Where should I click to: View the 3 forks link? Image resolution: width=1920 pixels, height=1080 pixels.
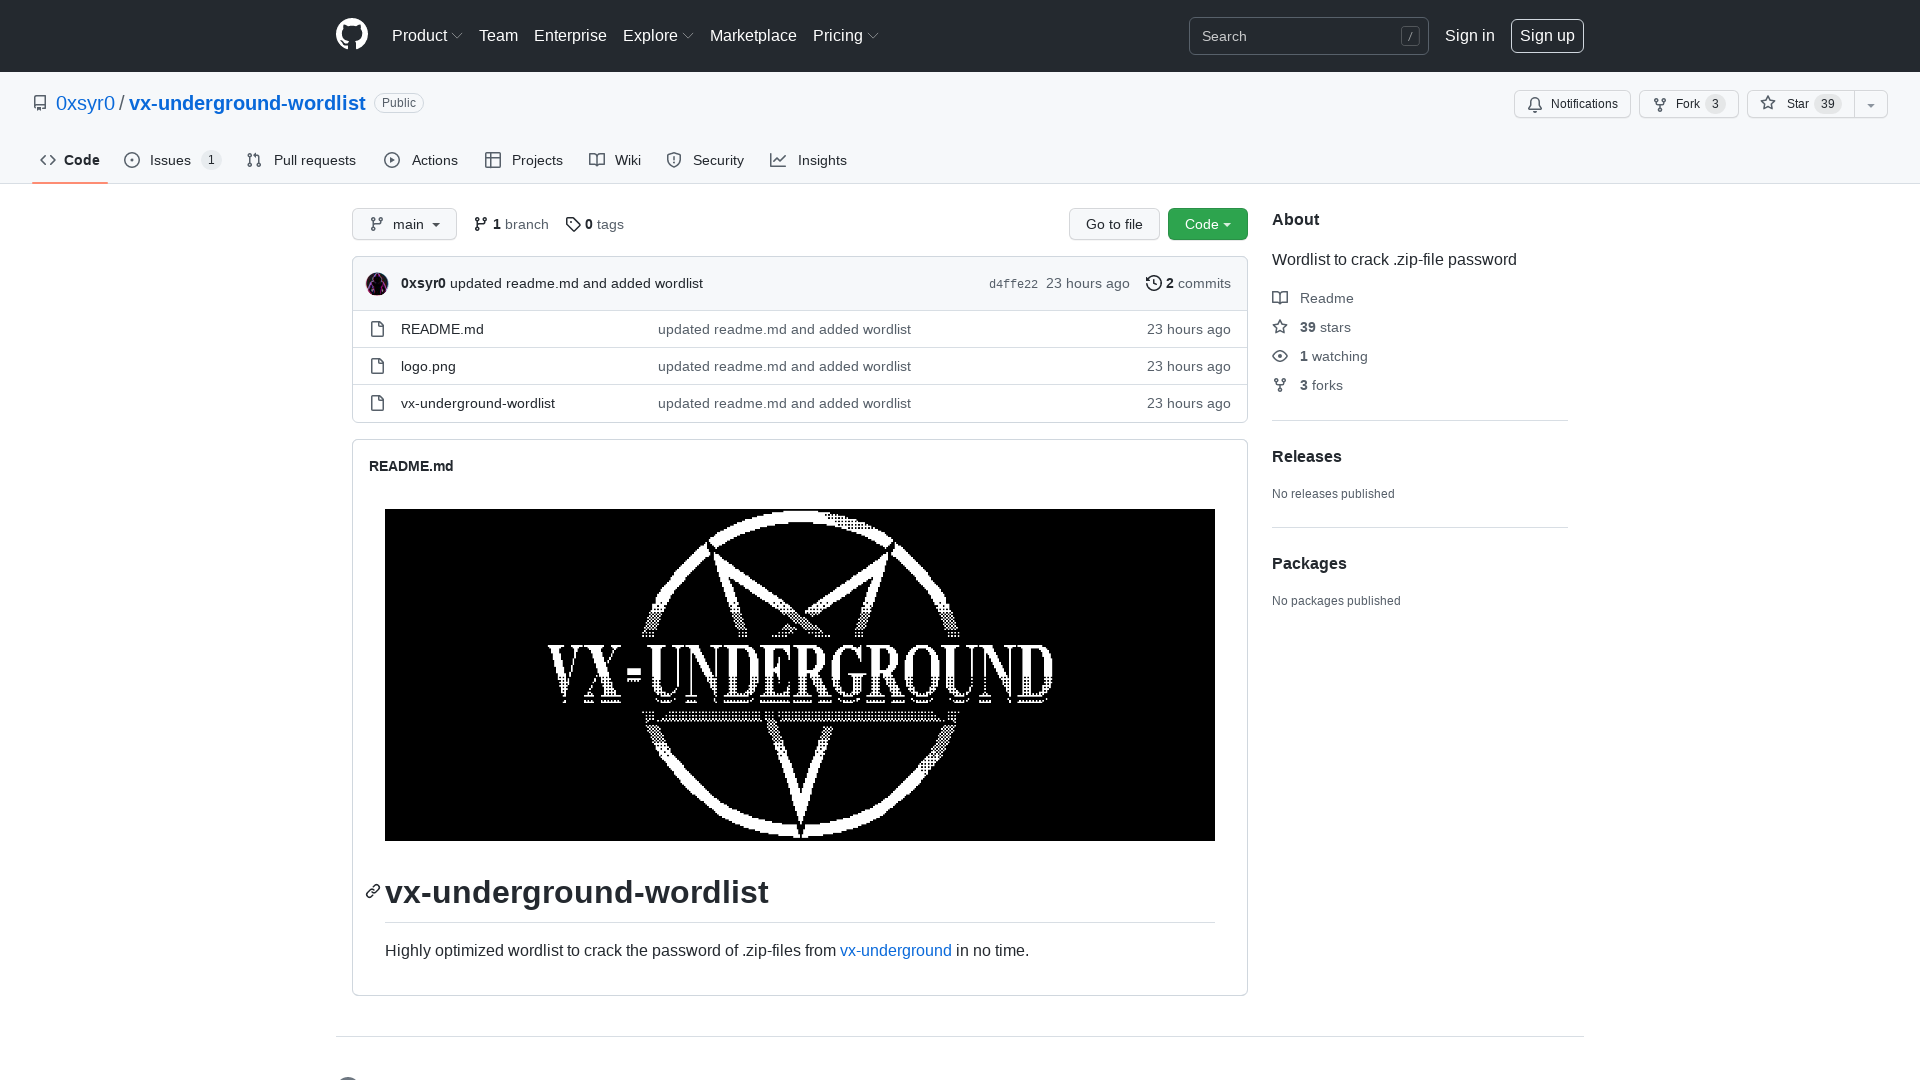click(1308, 385)
